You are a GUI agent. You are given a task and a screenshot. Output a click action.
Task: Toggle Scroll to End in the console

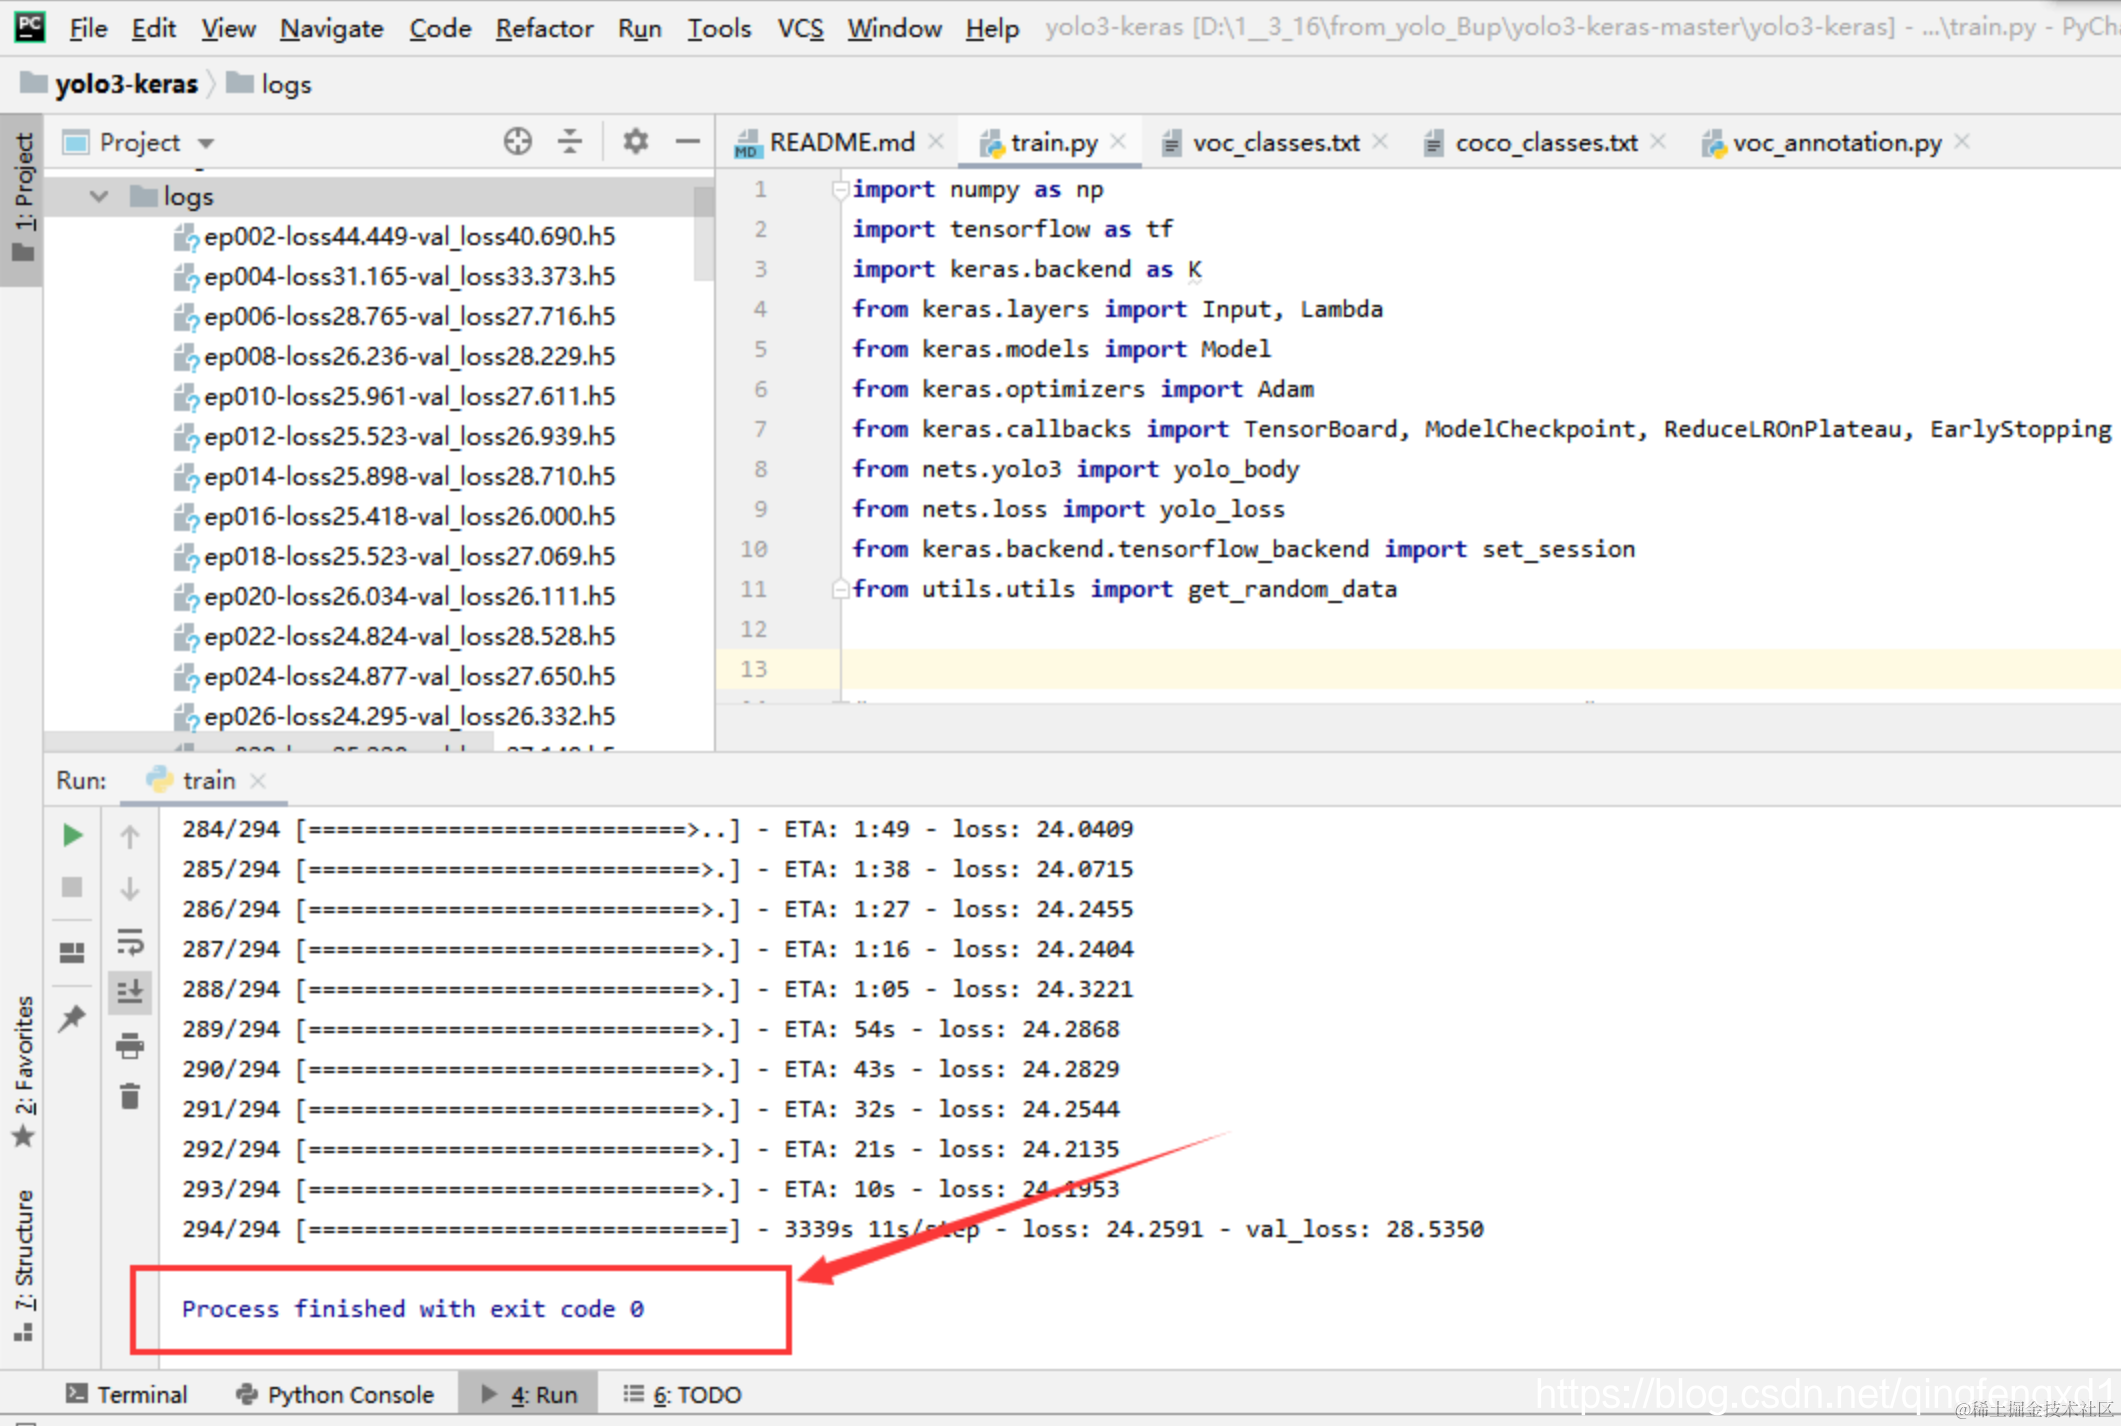click(x=130, y=992)
